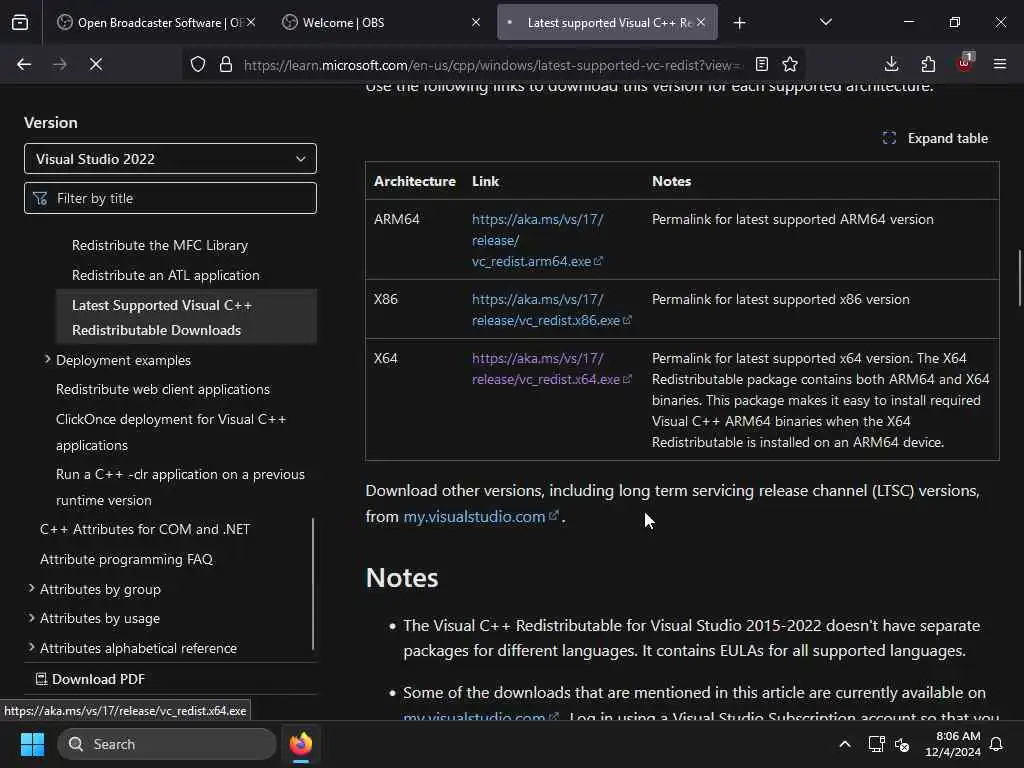1024x768 pixels.
Task: Open Redistribute the MFC Library
Action: click(160, 246)
